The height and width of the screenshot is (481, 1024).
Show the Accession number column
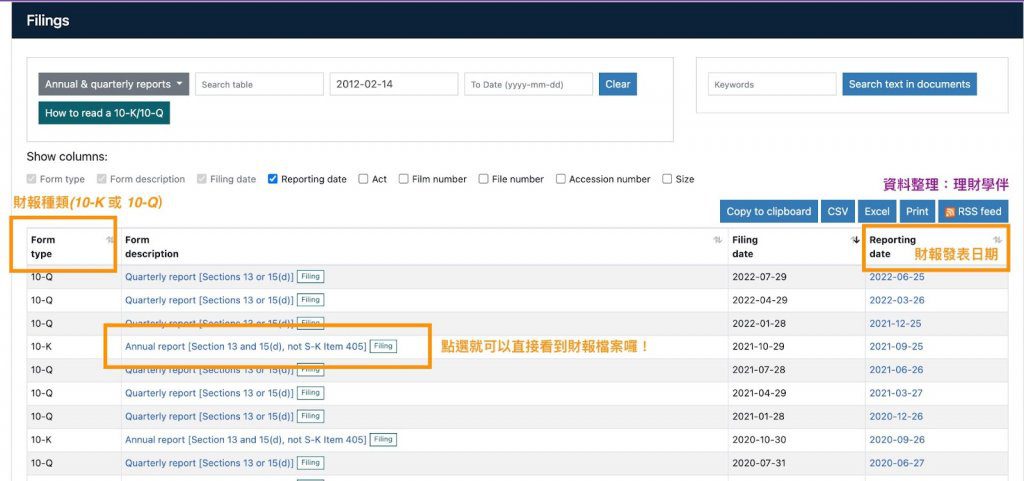[561, 180]
